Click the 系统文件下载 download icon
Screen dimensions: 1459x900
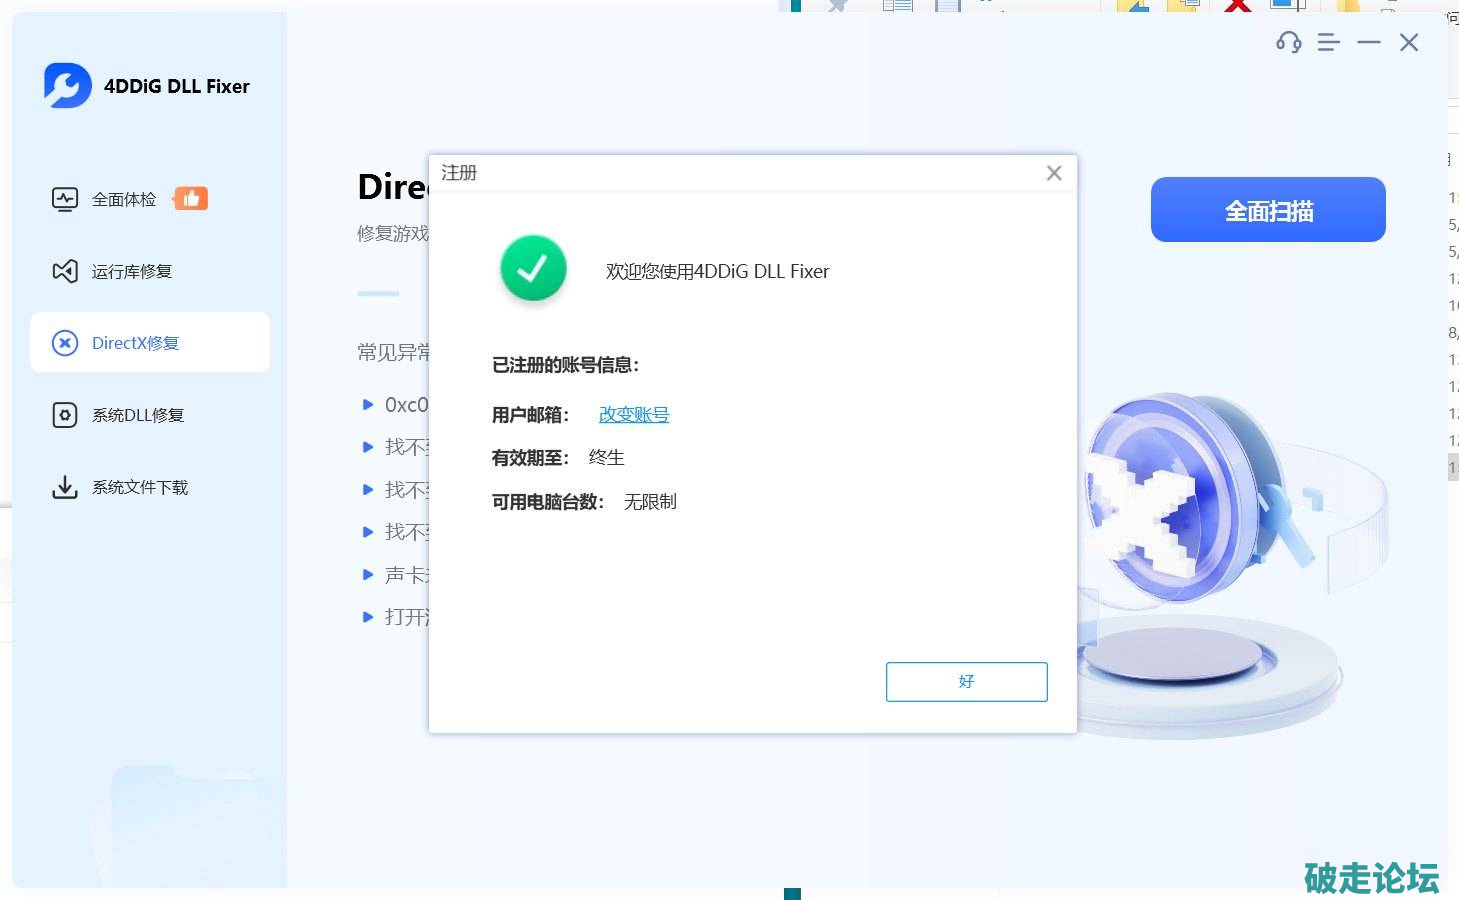[x=65, y=487]
